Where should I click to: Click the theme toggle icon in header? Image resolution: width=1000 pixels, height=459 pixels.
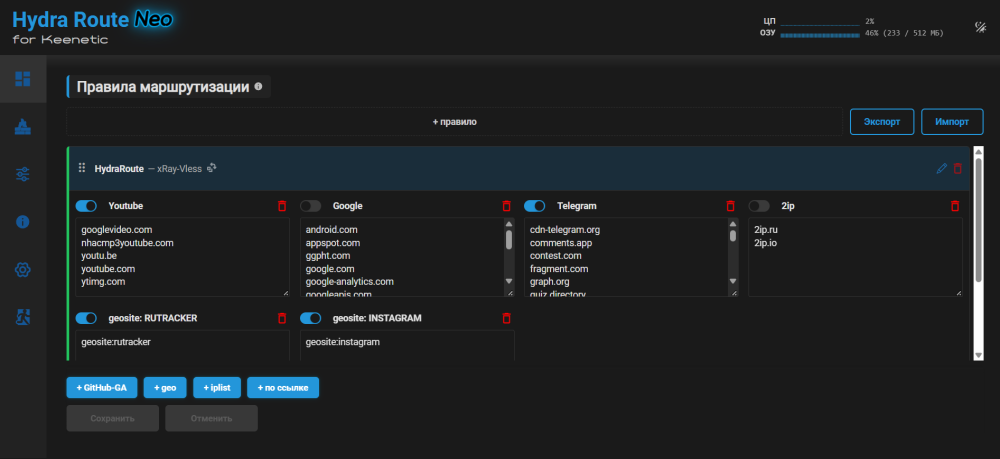[980, 27]
